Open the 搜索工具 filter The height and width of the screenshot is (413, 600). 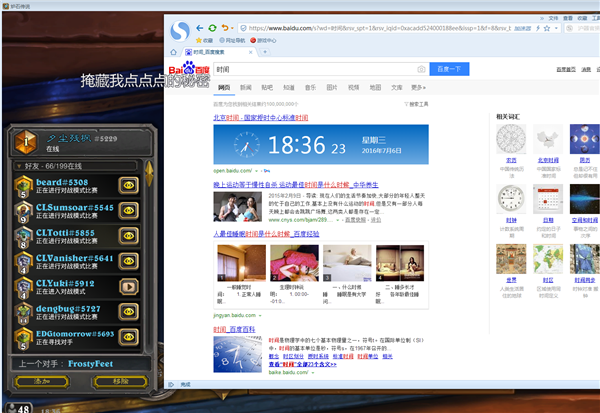416,104
